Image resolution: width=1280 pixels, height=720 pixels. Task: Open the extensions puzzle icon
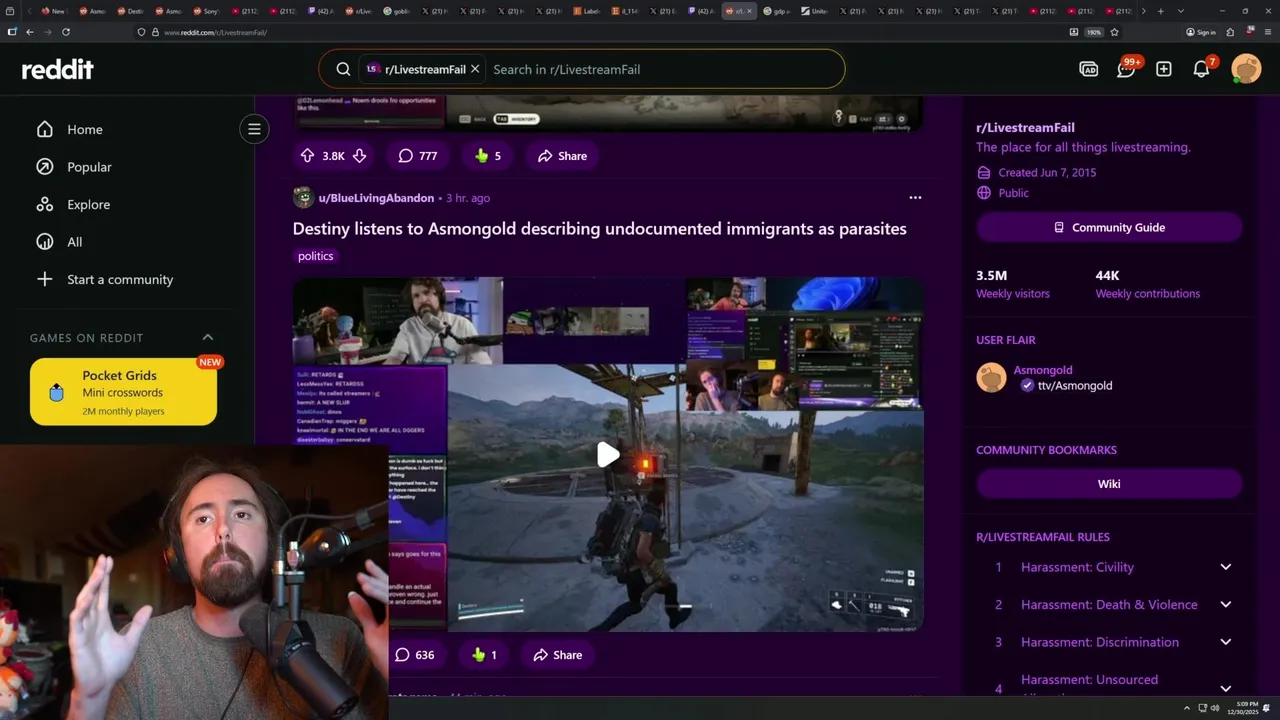(1230, 32)
